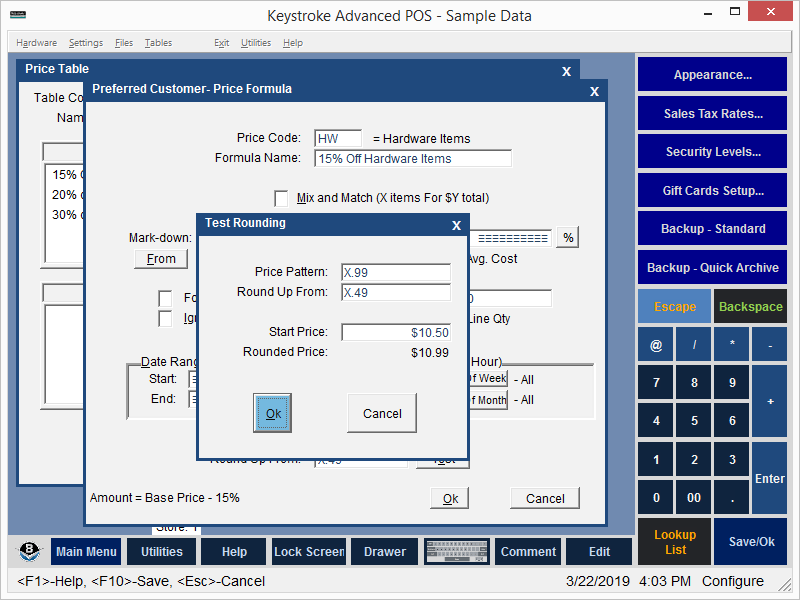Click the Lookup List button

pos(674,542)
